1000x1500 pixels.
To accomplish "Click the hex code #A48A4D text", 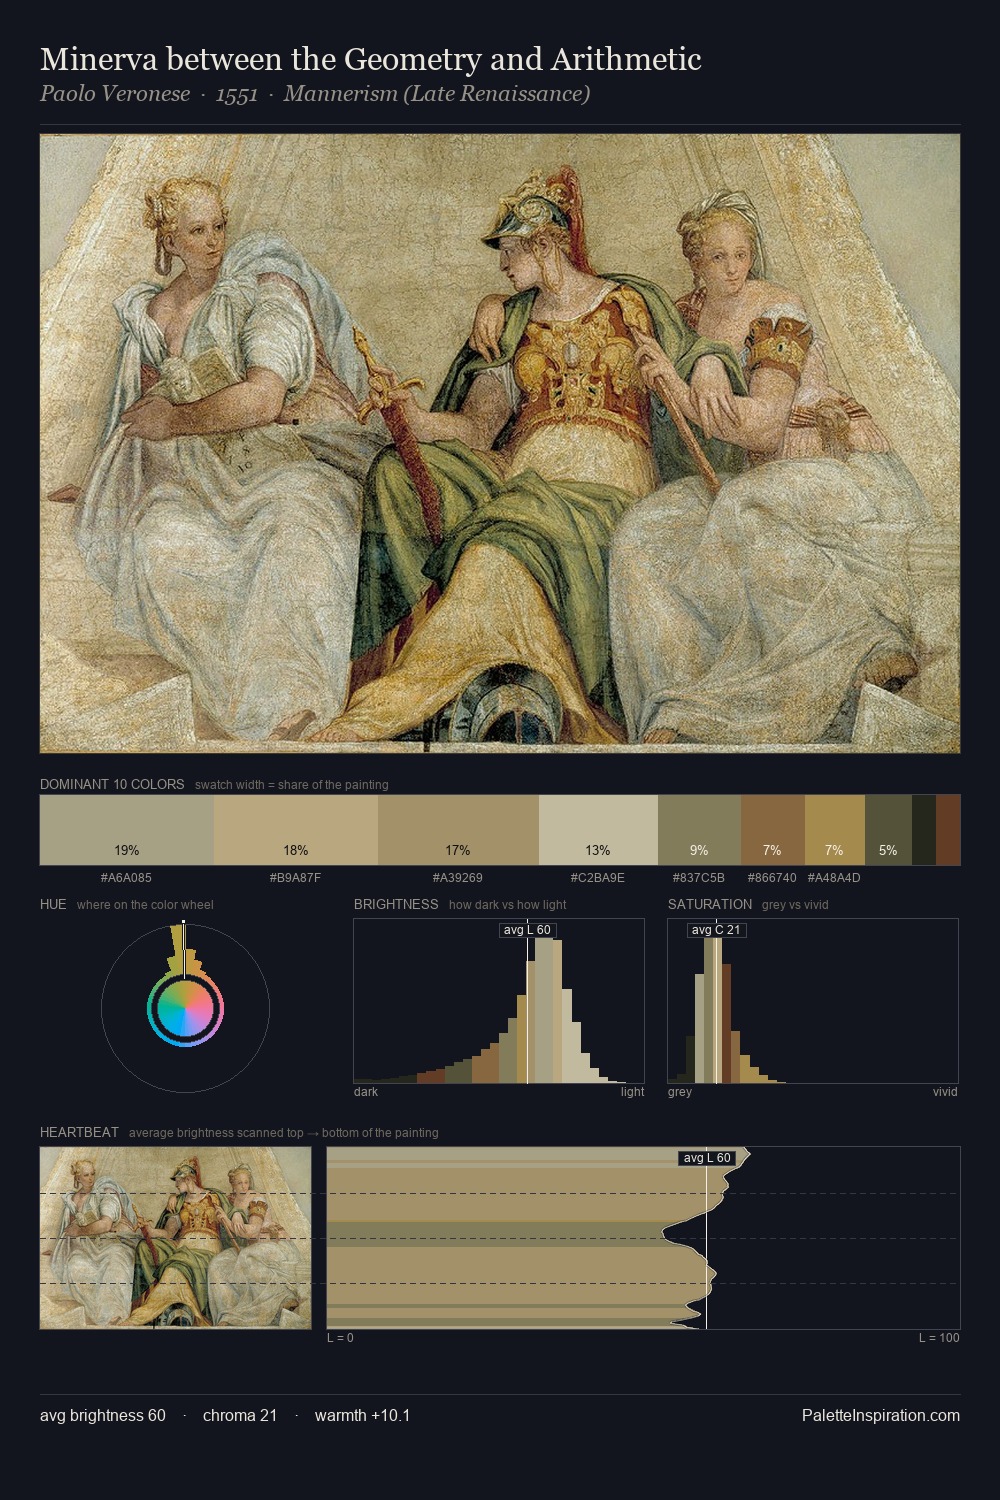I will pos(834,878).
